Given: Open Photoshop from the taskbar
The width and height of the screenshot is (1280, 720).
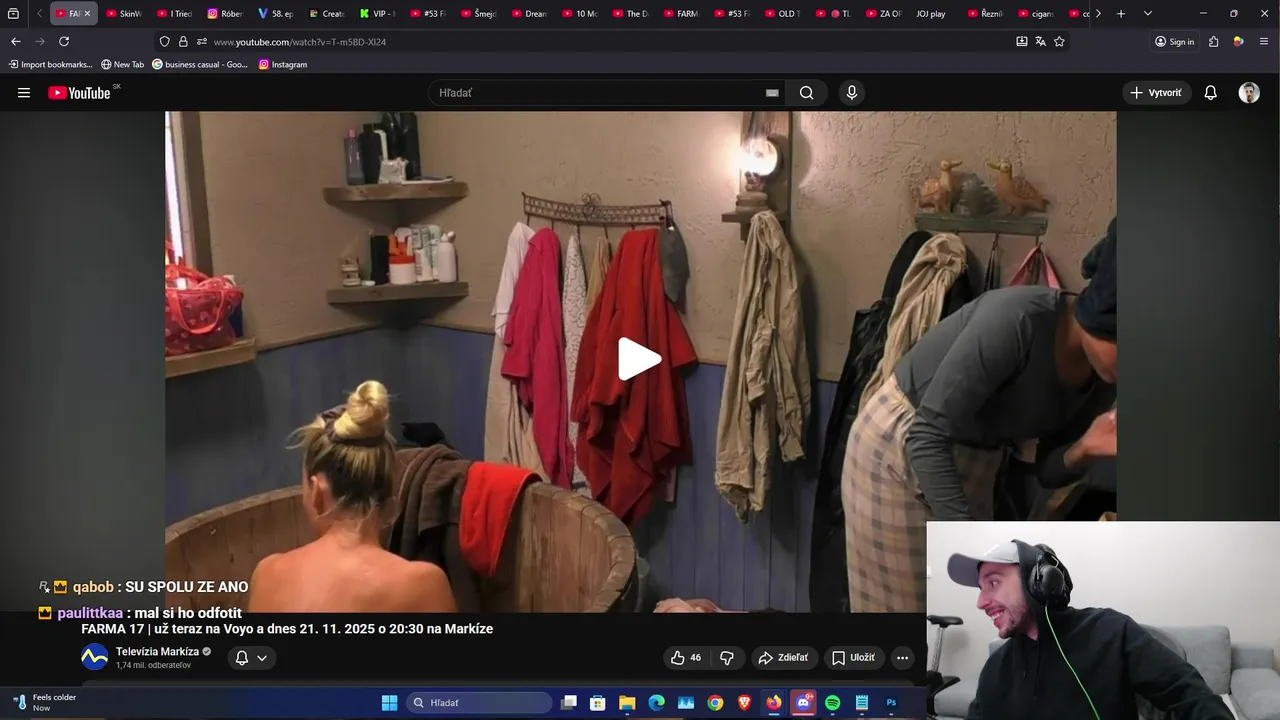Looking at the screenshot, I should pos(891,703).
